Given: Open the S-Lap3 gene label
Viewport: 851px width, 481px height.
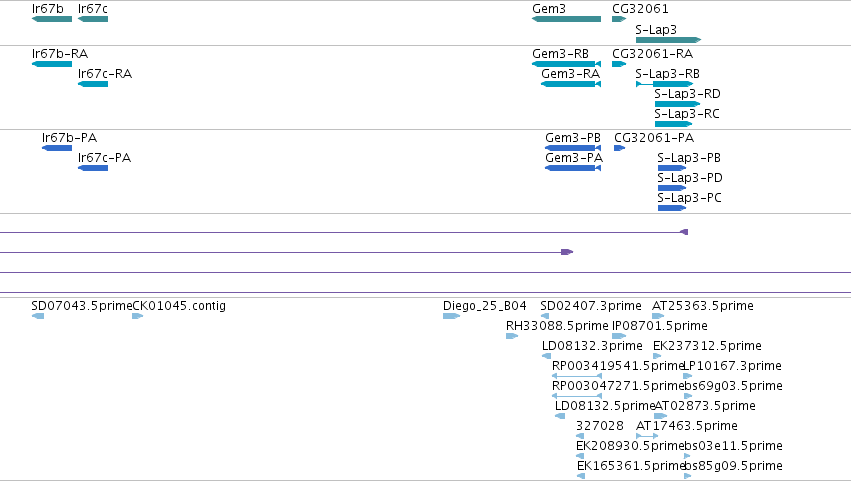Looking at the screenshot, I should coord(656,30).
